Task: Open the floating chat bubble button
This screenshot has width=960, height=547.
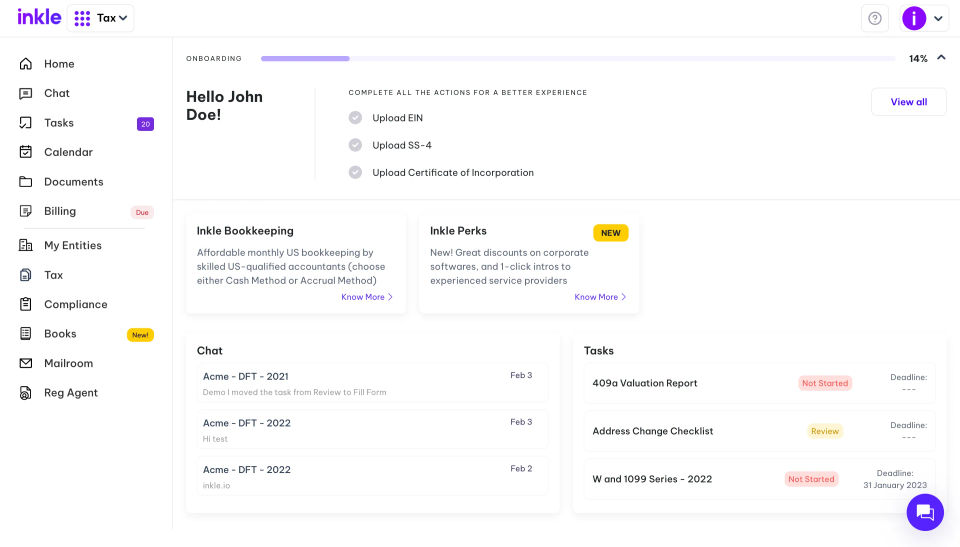Action: pos(924,512)
